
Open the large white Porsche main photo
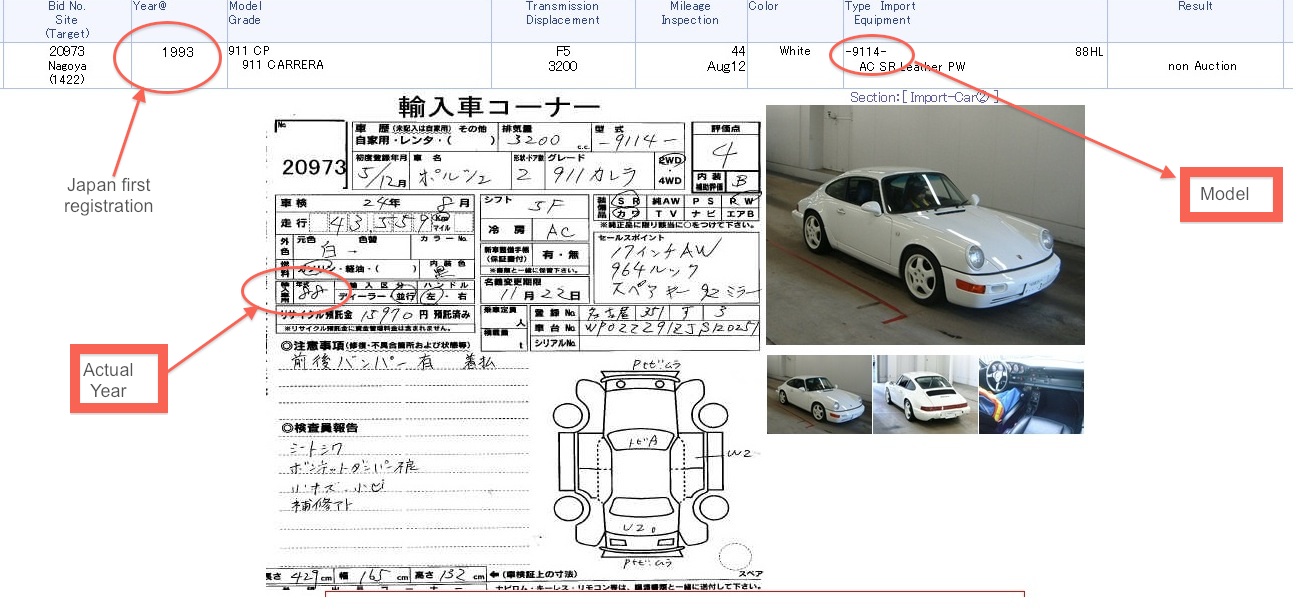coord(924,224)
